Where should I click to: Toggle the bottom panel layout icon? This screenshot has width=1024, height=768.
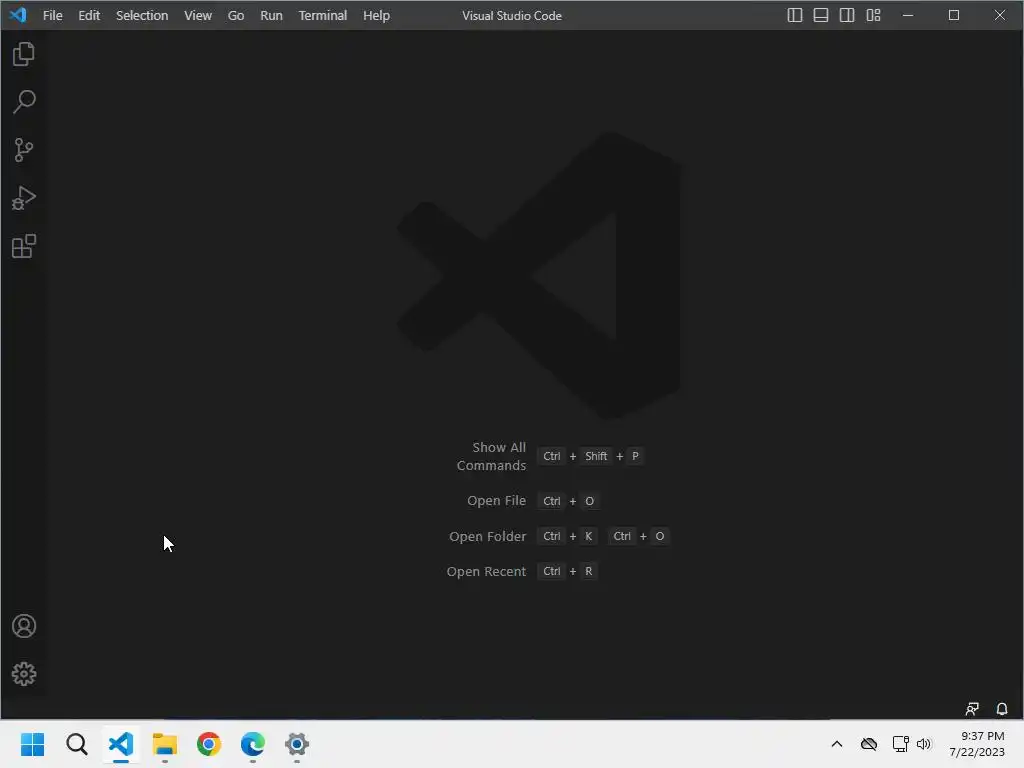[x=821, y=15]
